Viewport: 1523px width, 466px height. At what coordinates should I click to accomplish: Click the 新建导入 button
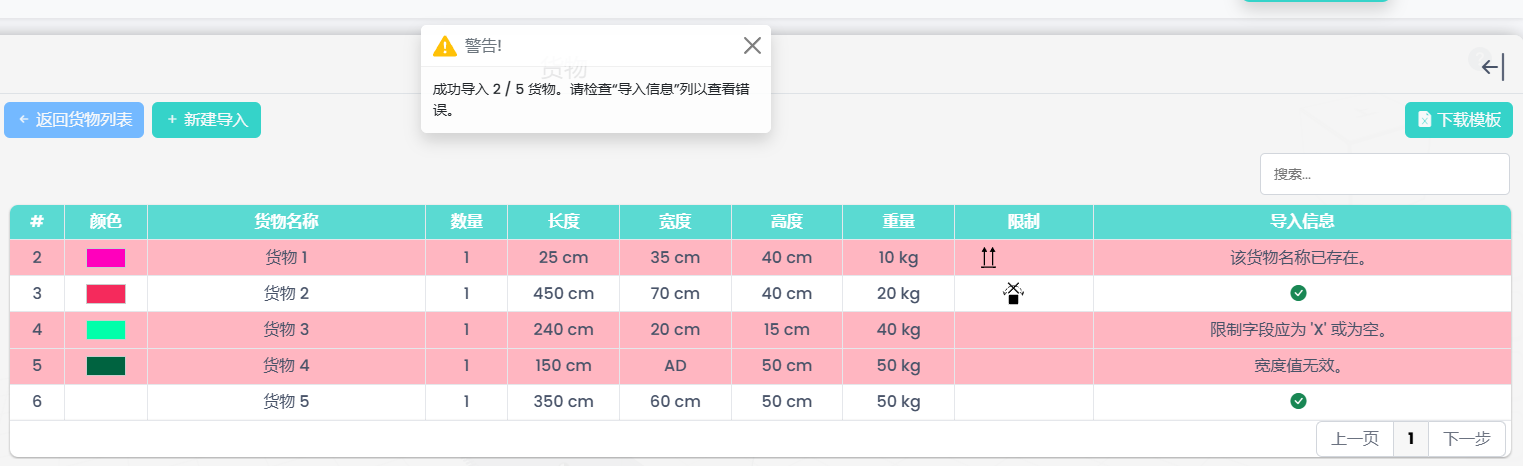pyautogui.click(x=206, y=120)
